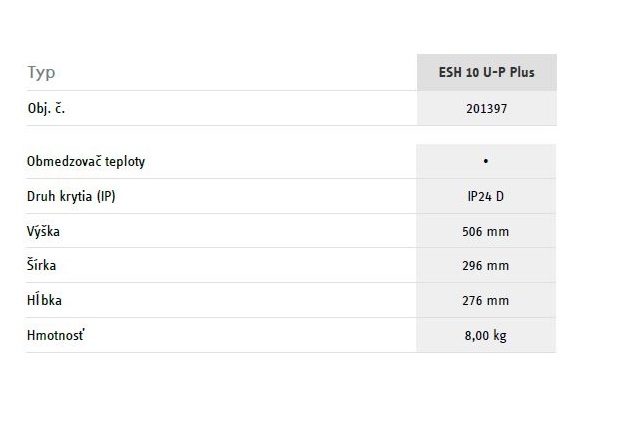This screenshot has width=624, height=436.
Task: Select the 276 mm depth value
Action: tap(486, 300)
